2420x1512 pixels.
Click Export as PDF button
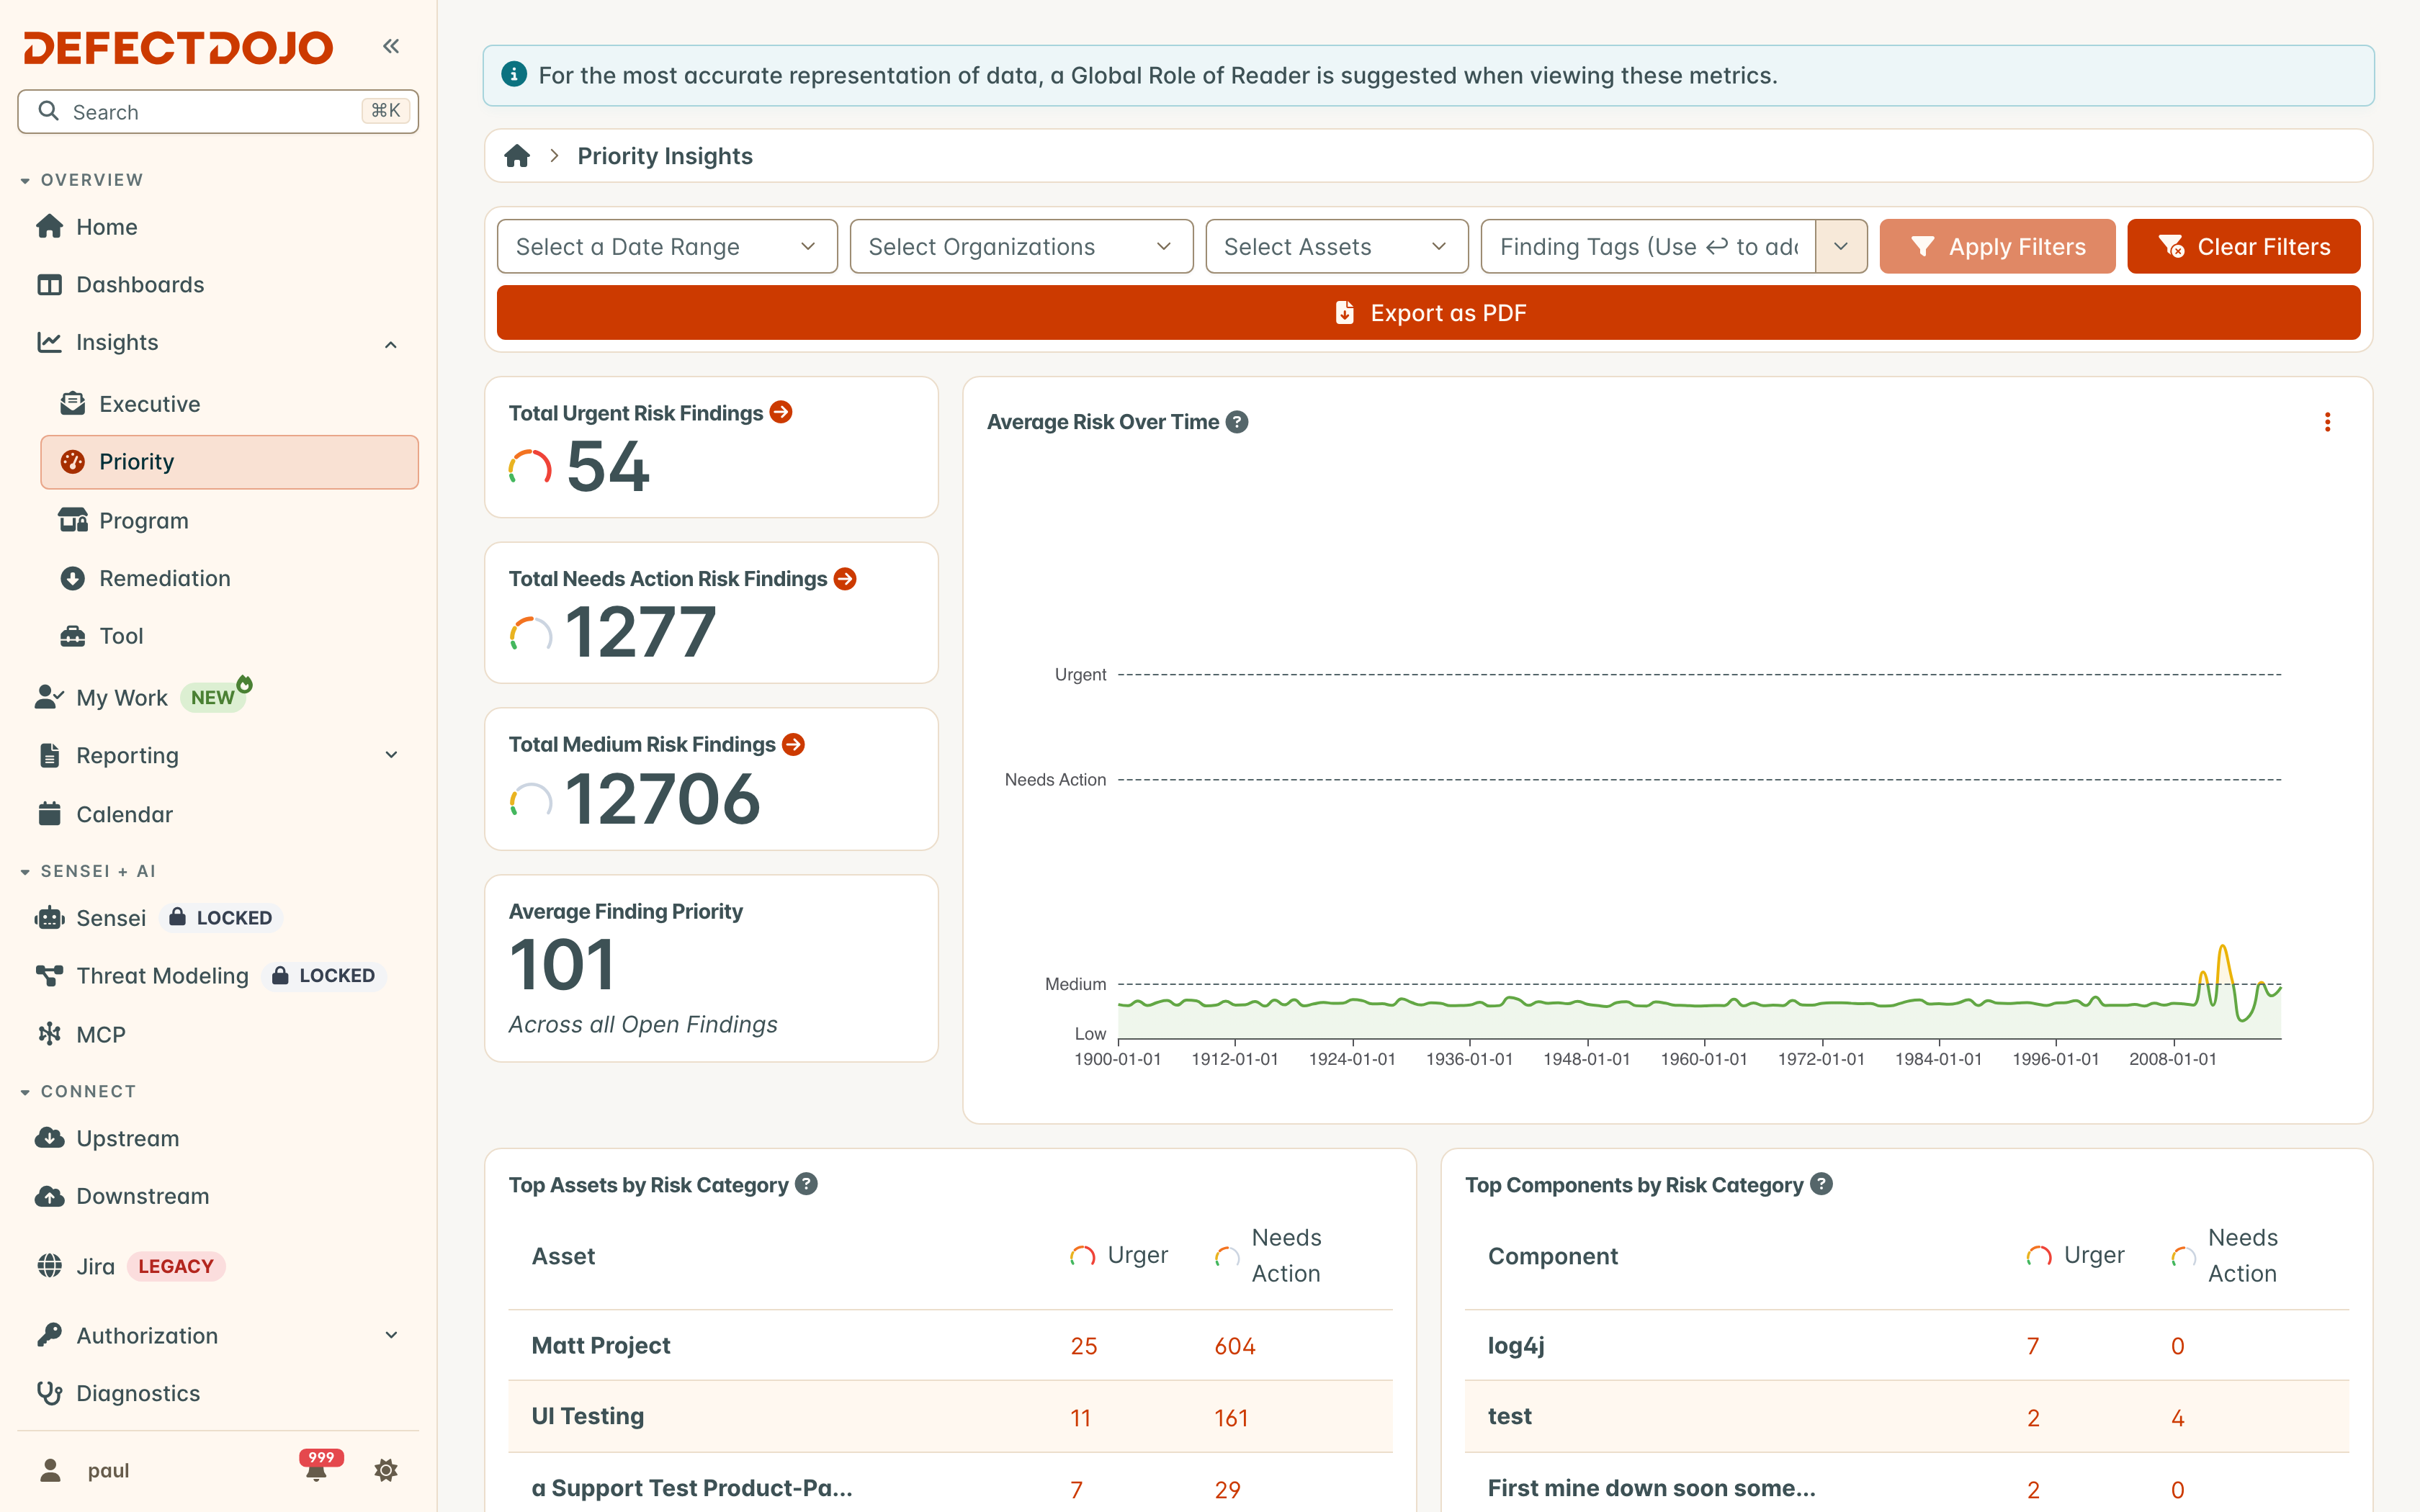pyautogui.click(x=1428, y=313)
